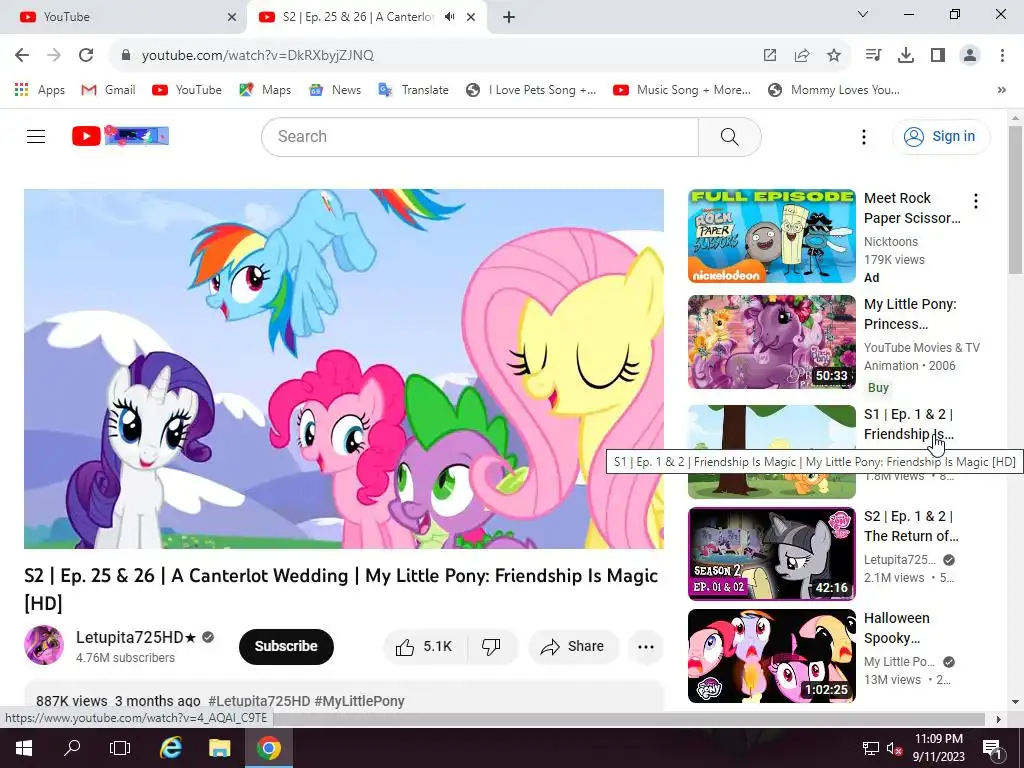Open more actions ellipsis under video
The image size is (1024, 768).
tap(646, 647)
